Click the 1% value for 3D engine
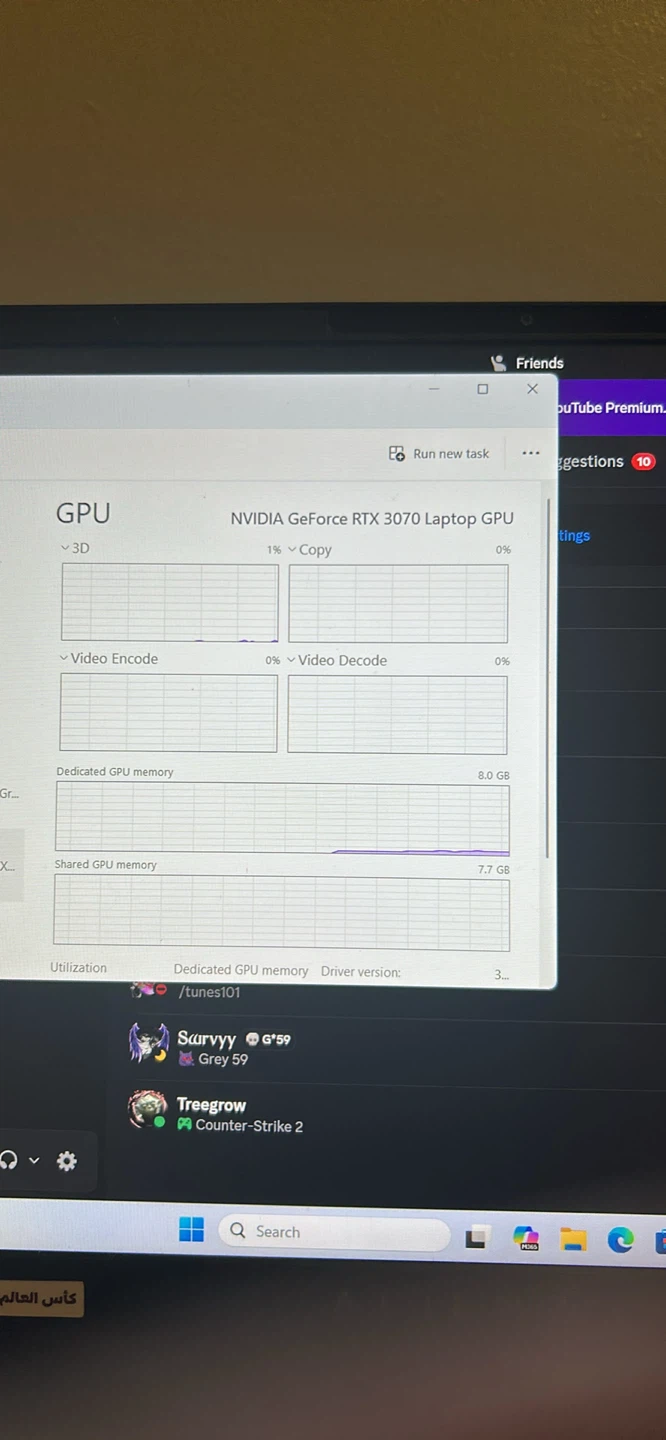This screenshot has height=1440, width=666. pos(273,550)
